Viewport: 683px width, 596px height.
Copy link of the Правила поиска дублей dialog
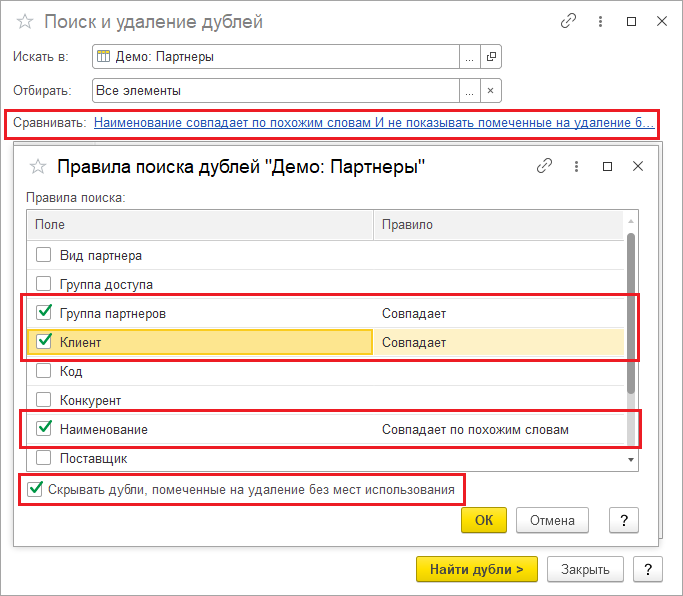tap(544, 166)
